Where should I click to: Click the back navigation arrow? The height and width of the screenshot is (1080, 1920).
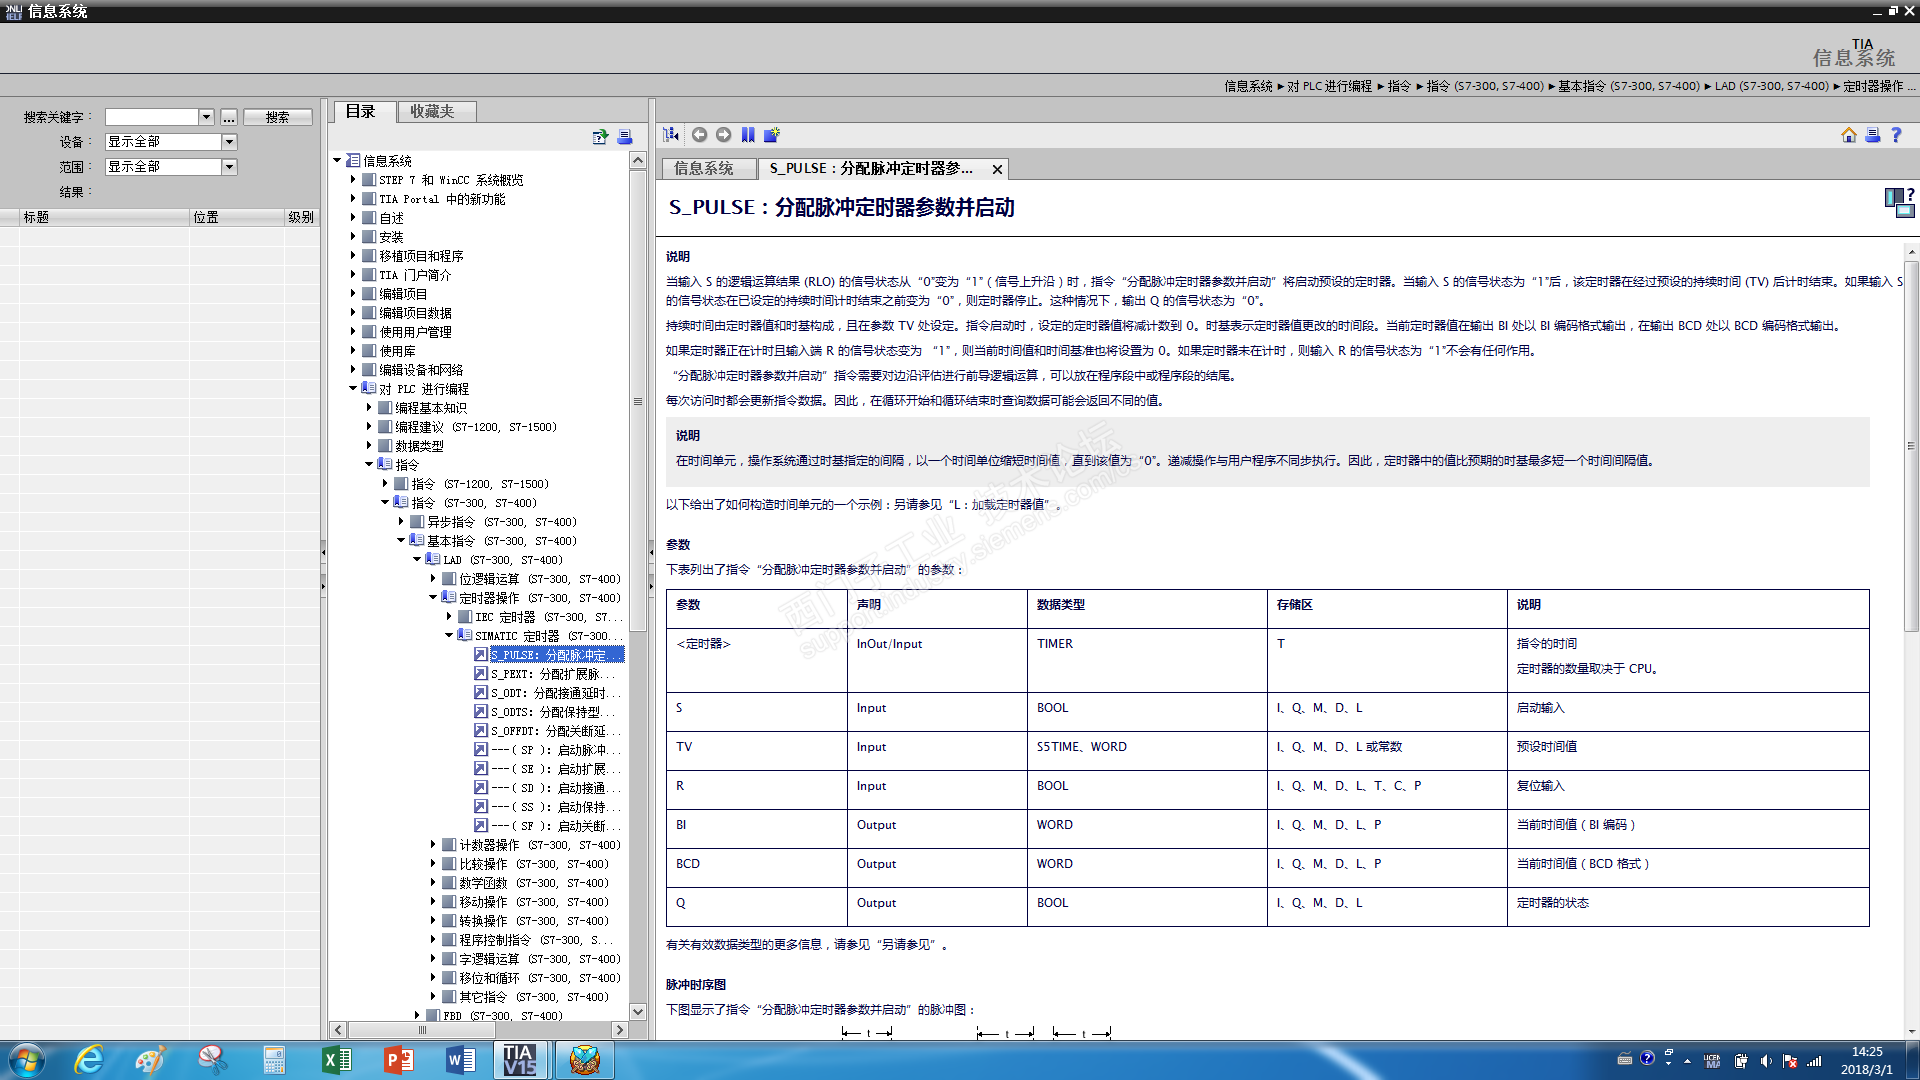(699, 135)
